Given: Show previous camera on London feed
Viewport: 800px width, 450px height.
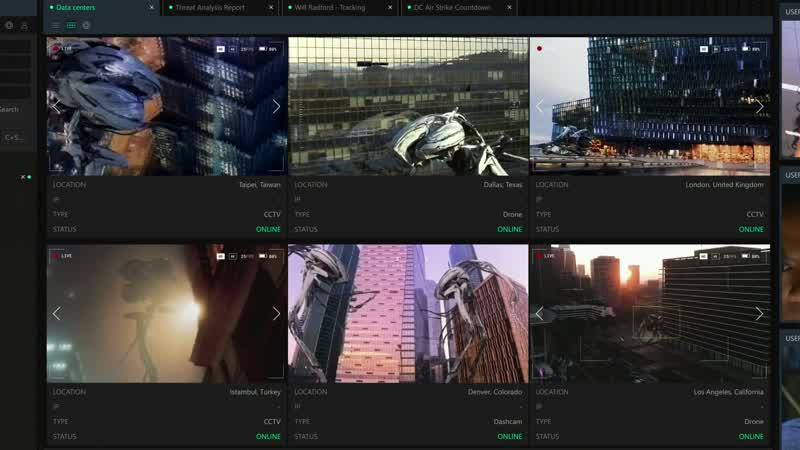Looking at the screenshot, I should (x=539, y=106).
